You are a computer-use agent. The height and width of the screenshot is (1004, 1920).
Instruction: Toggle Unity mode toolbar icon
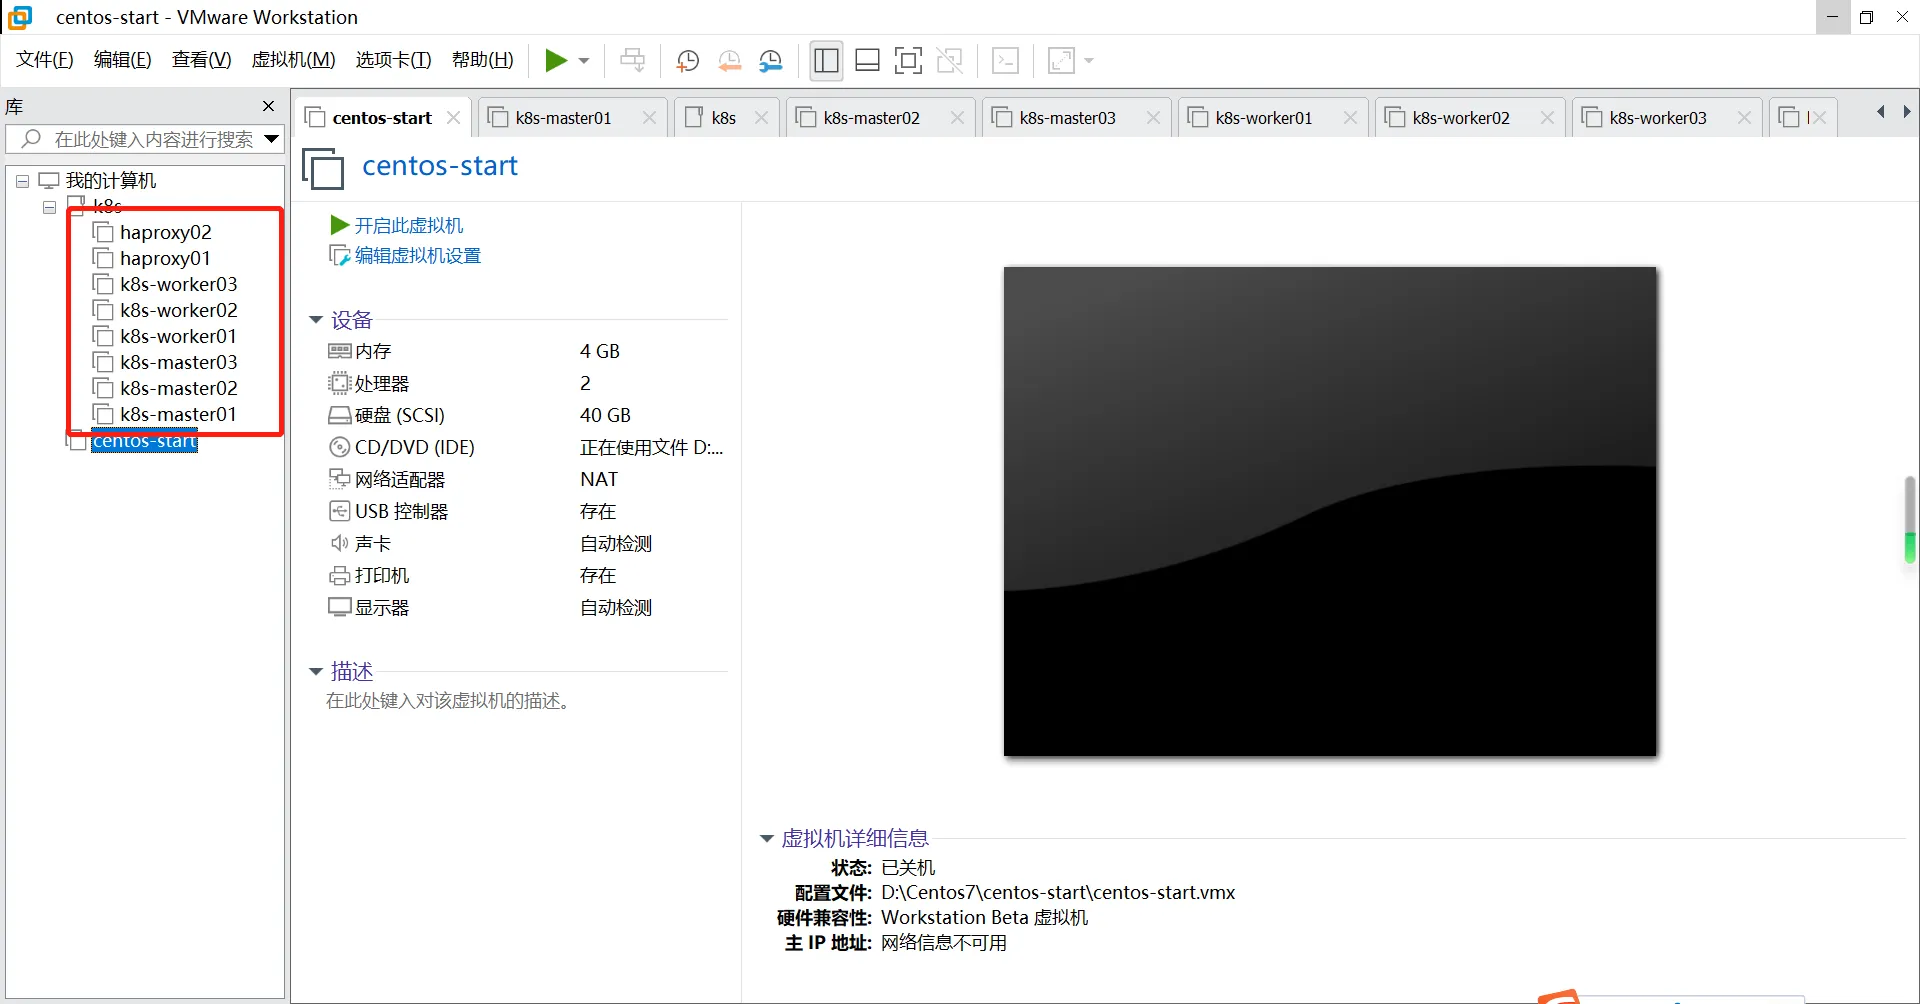pos(949,61)
